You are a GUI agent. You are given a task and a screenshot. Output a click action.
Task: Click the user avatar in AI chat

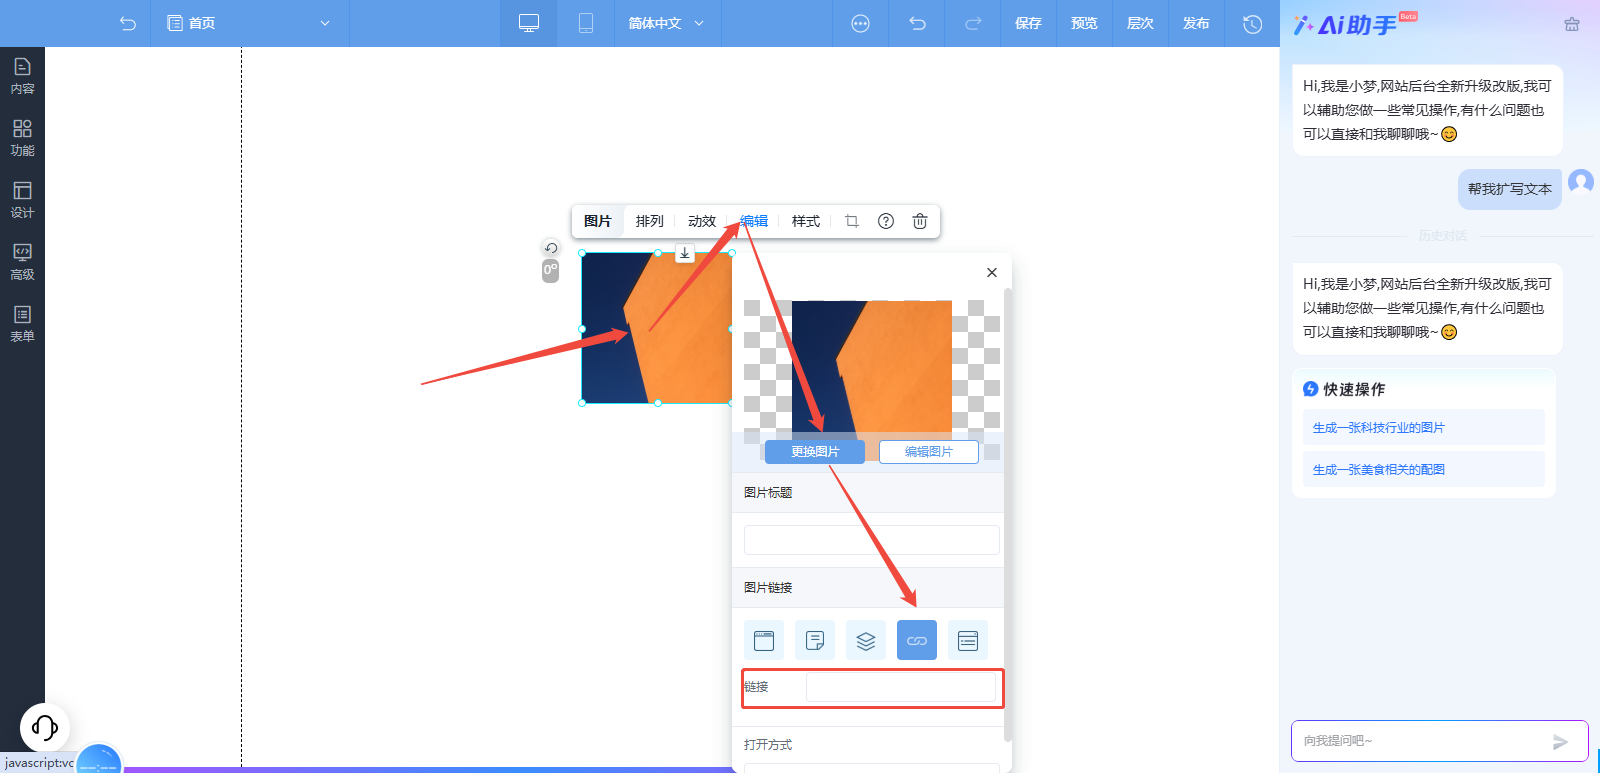click(x=1581, y=182)
